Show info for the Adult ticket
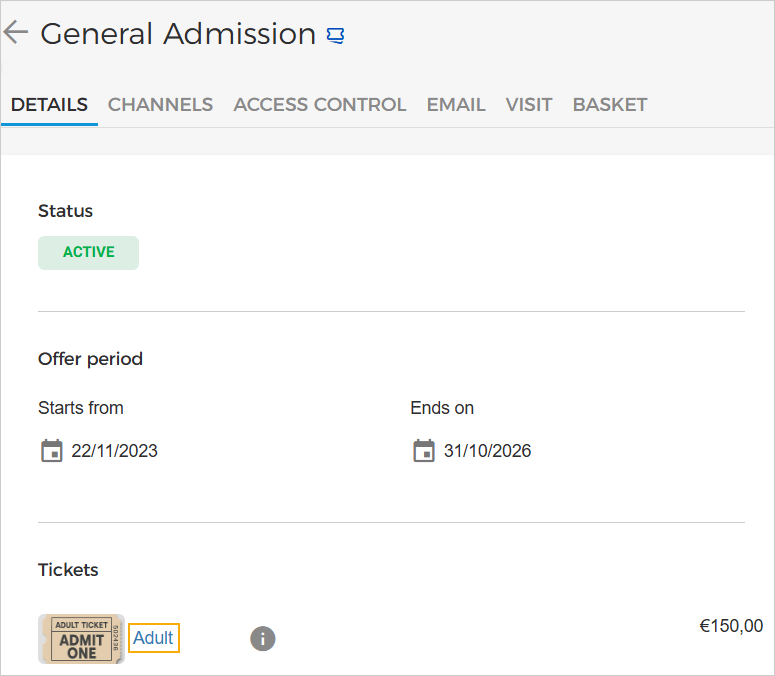The height and width of the screenshot is (676, 775). tap(262, 638)
